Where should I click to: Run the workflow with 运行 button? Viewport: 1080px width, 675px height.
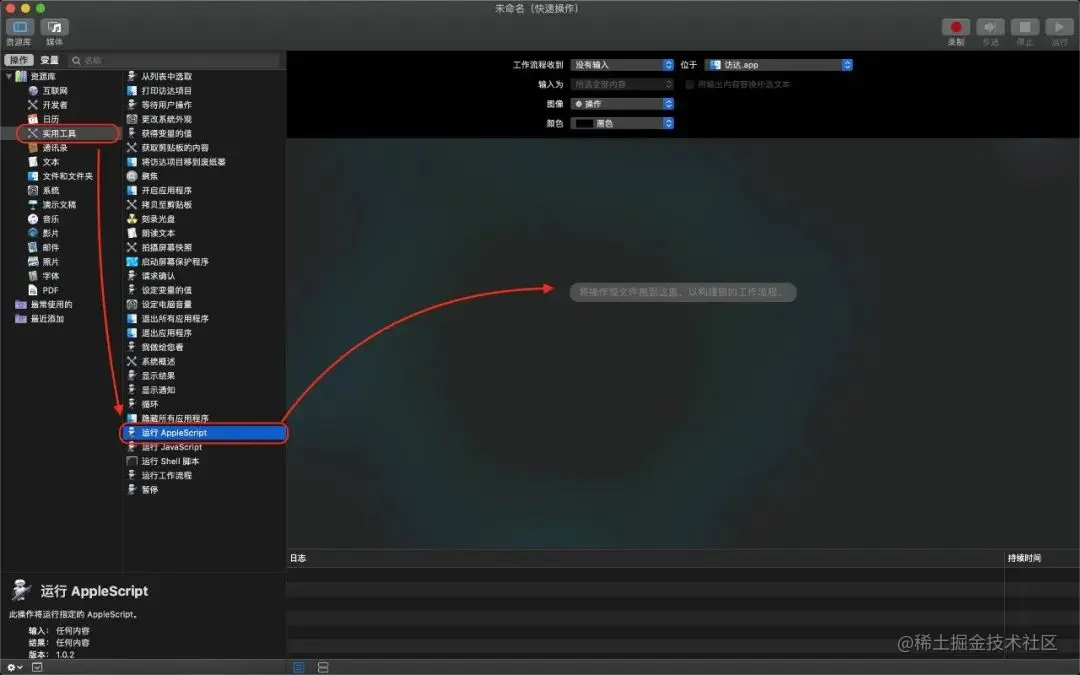1059,27
